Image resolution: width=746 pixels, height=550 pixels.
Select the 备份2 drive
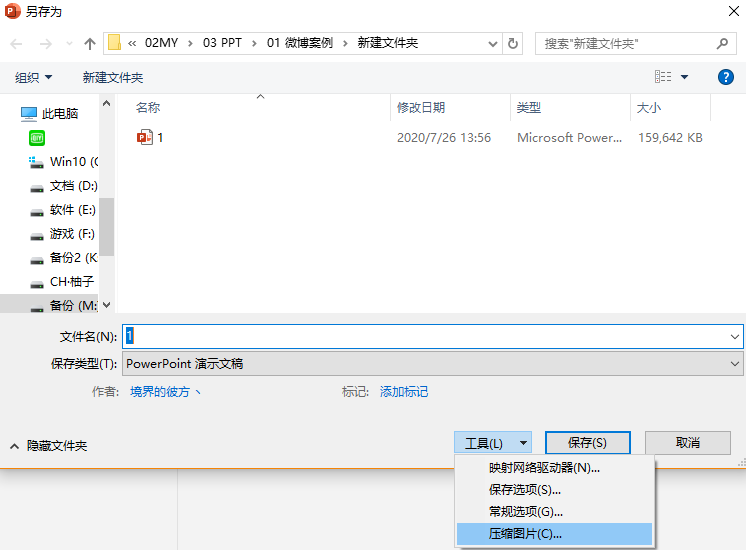[63, 257]
